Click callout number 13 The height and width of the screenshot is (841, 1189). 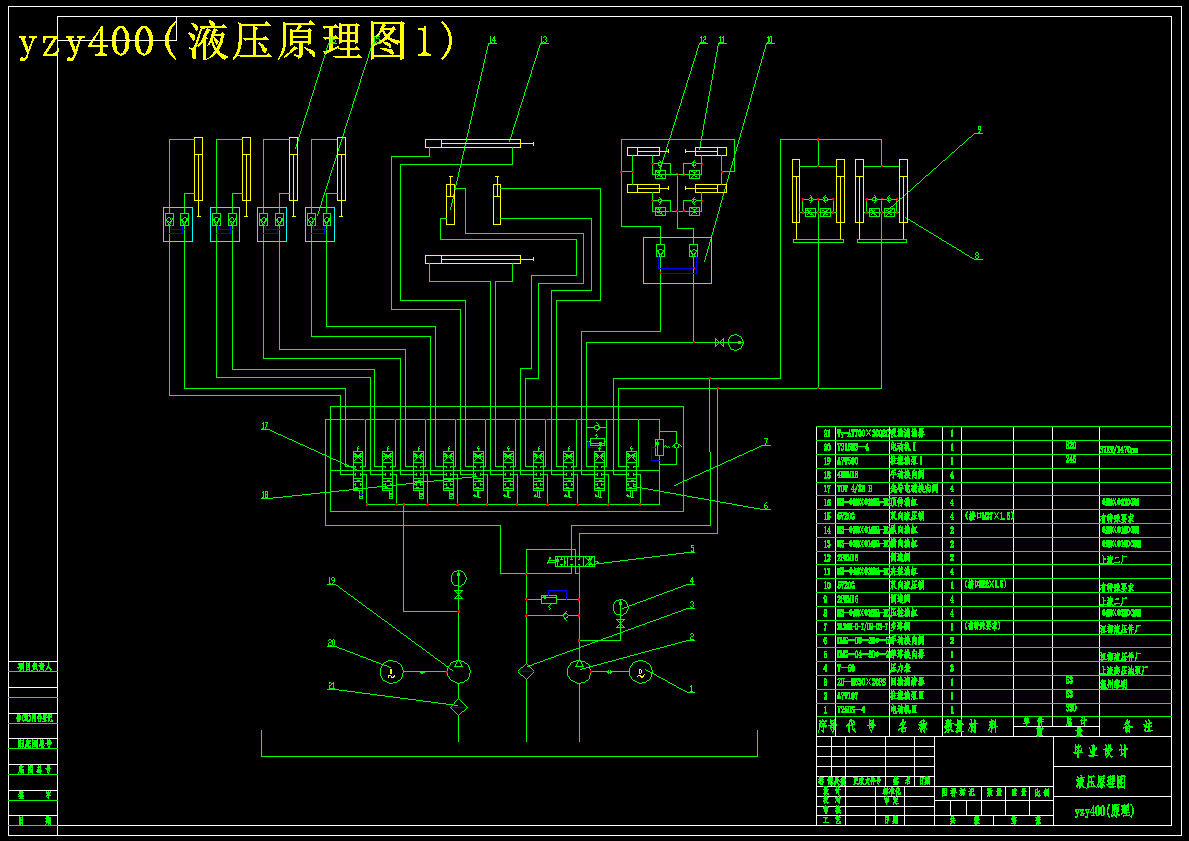point(544,39)
